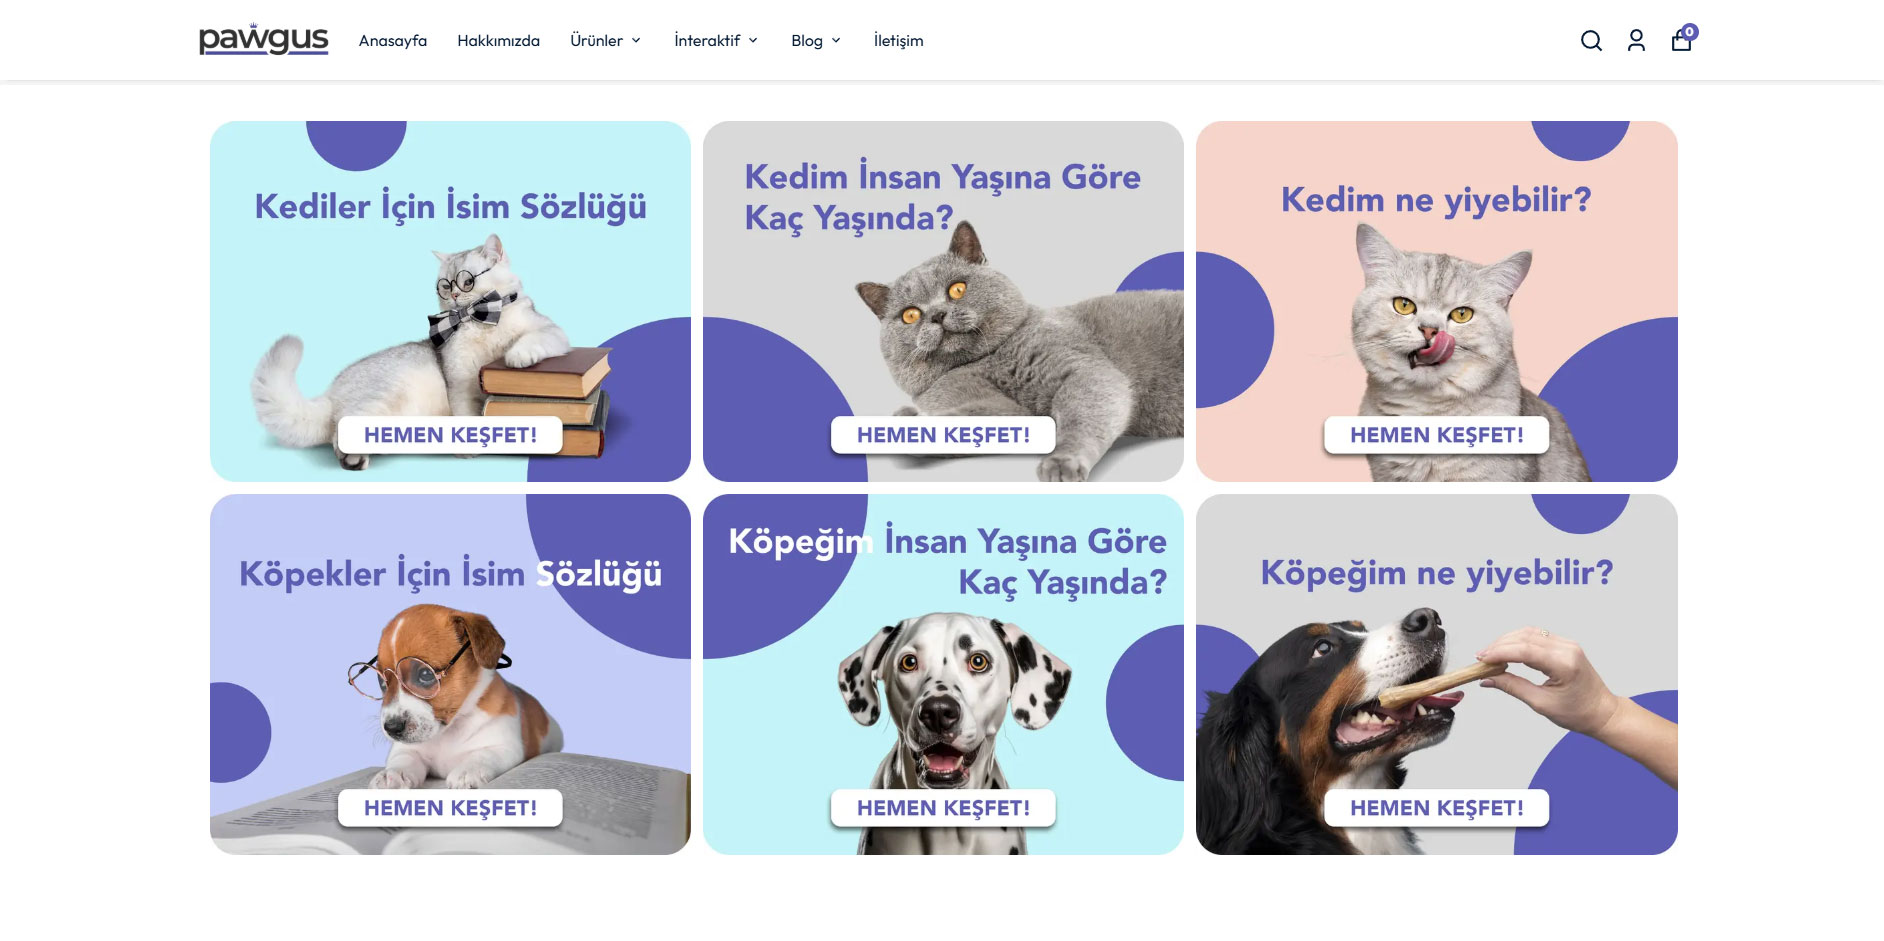Image resolution: width=1884 pixels, height=941 pixels.
Task: Open the gray cat licking lips image
Action: click(x=1437, y=301)
